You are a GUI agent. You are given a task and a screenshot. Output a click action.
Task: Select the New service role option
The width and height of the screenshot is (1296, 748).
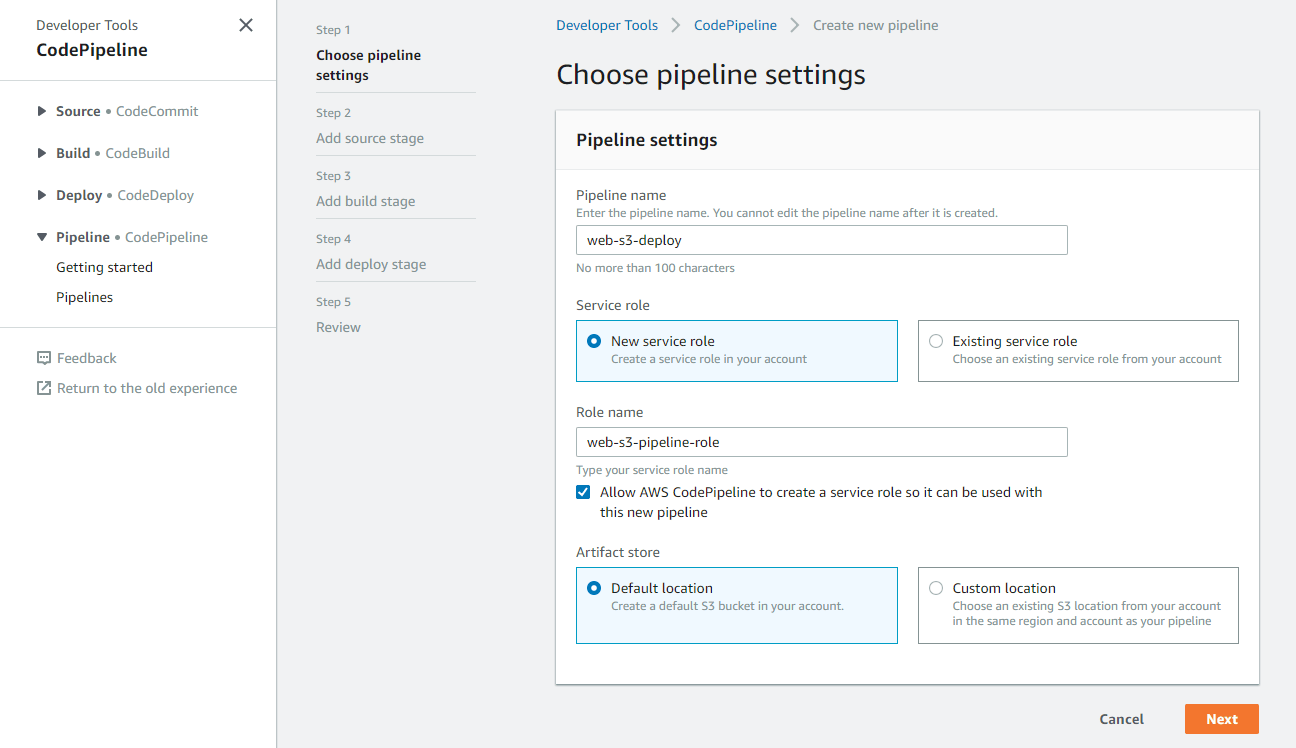point(594,341)
